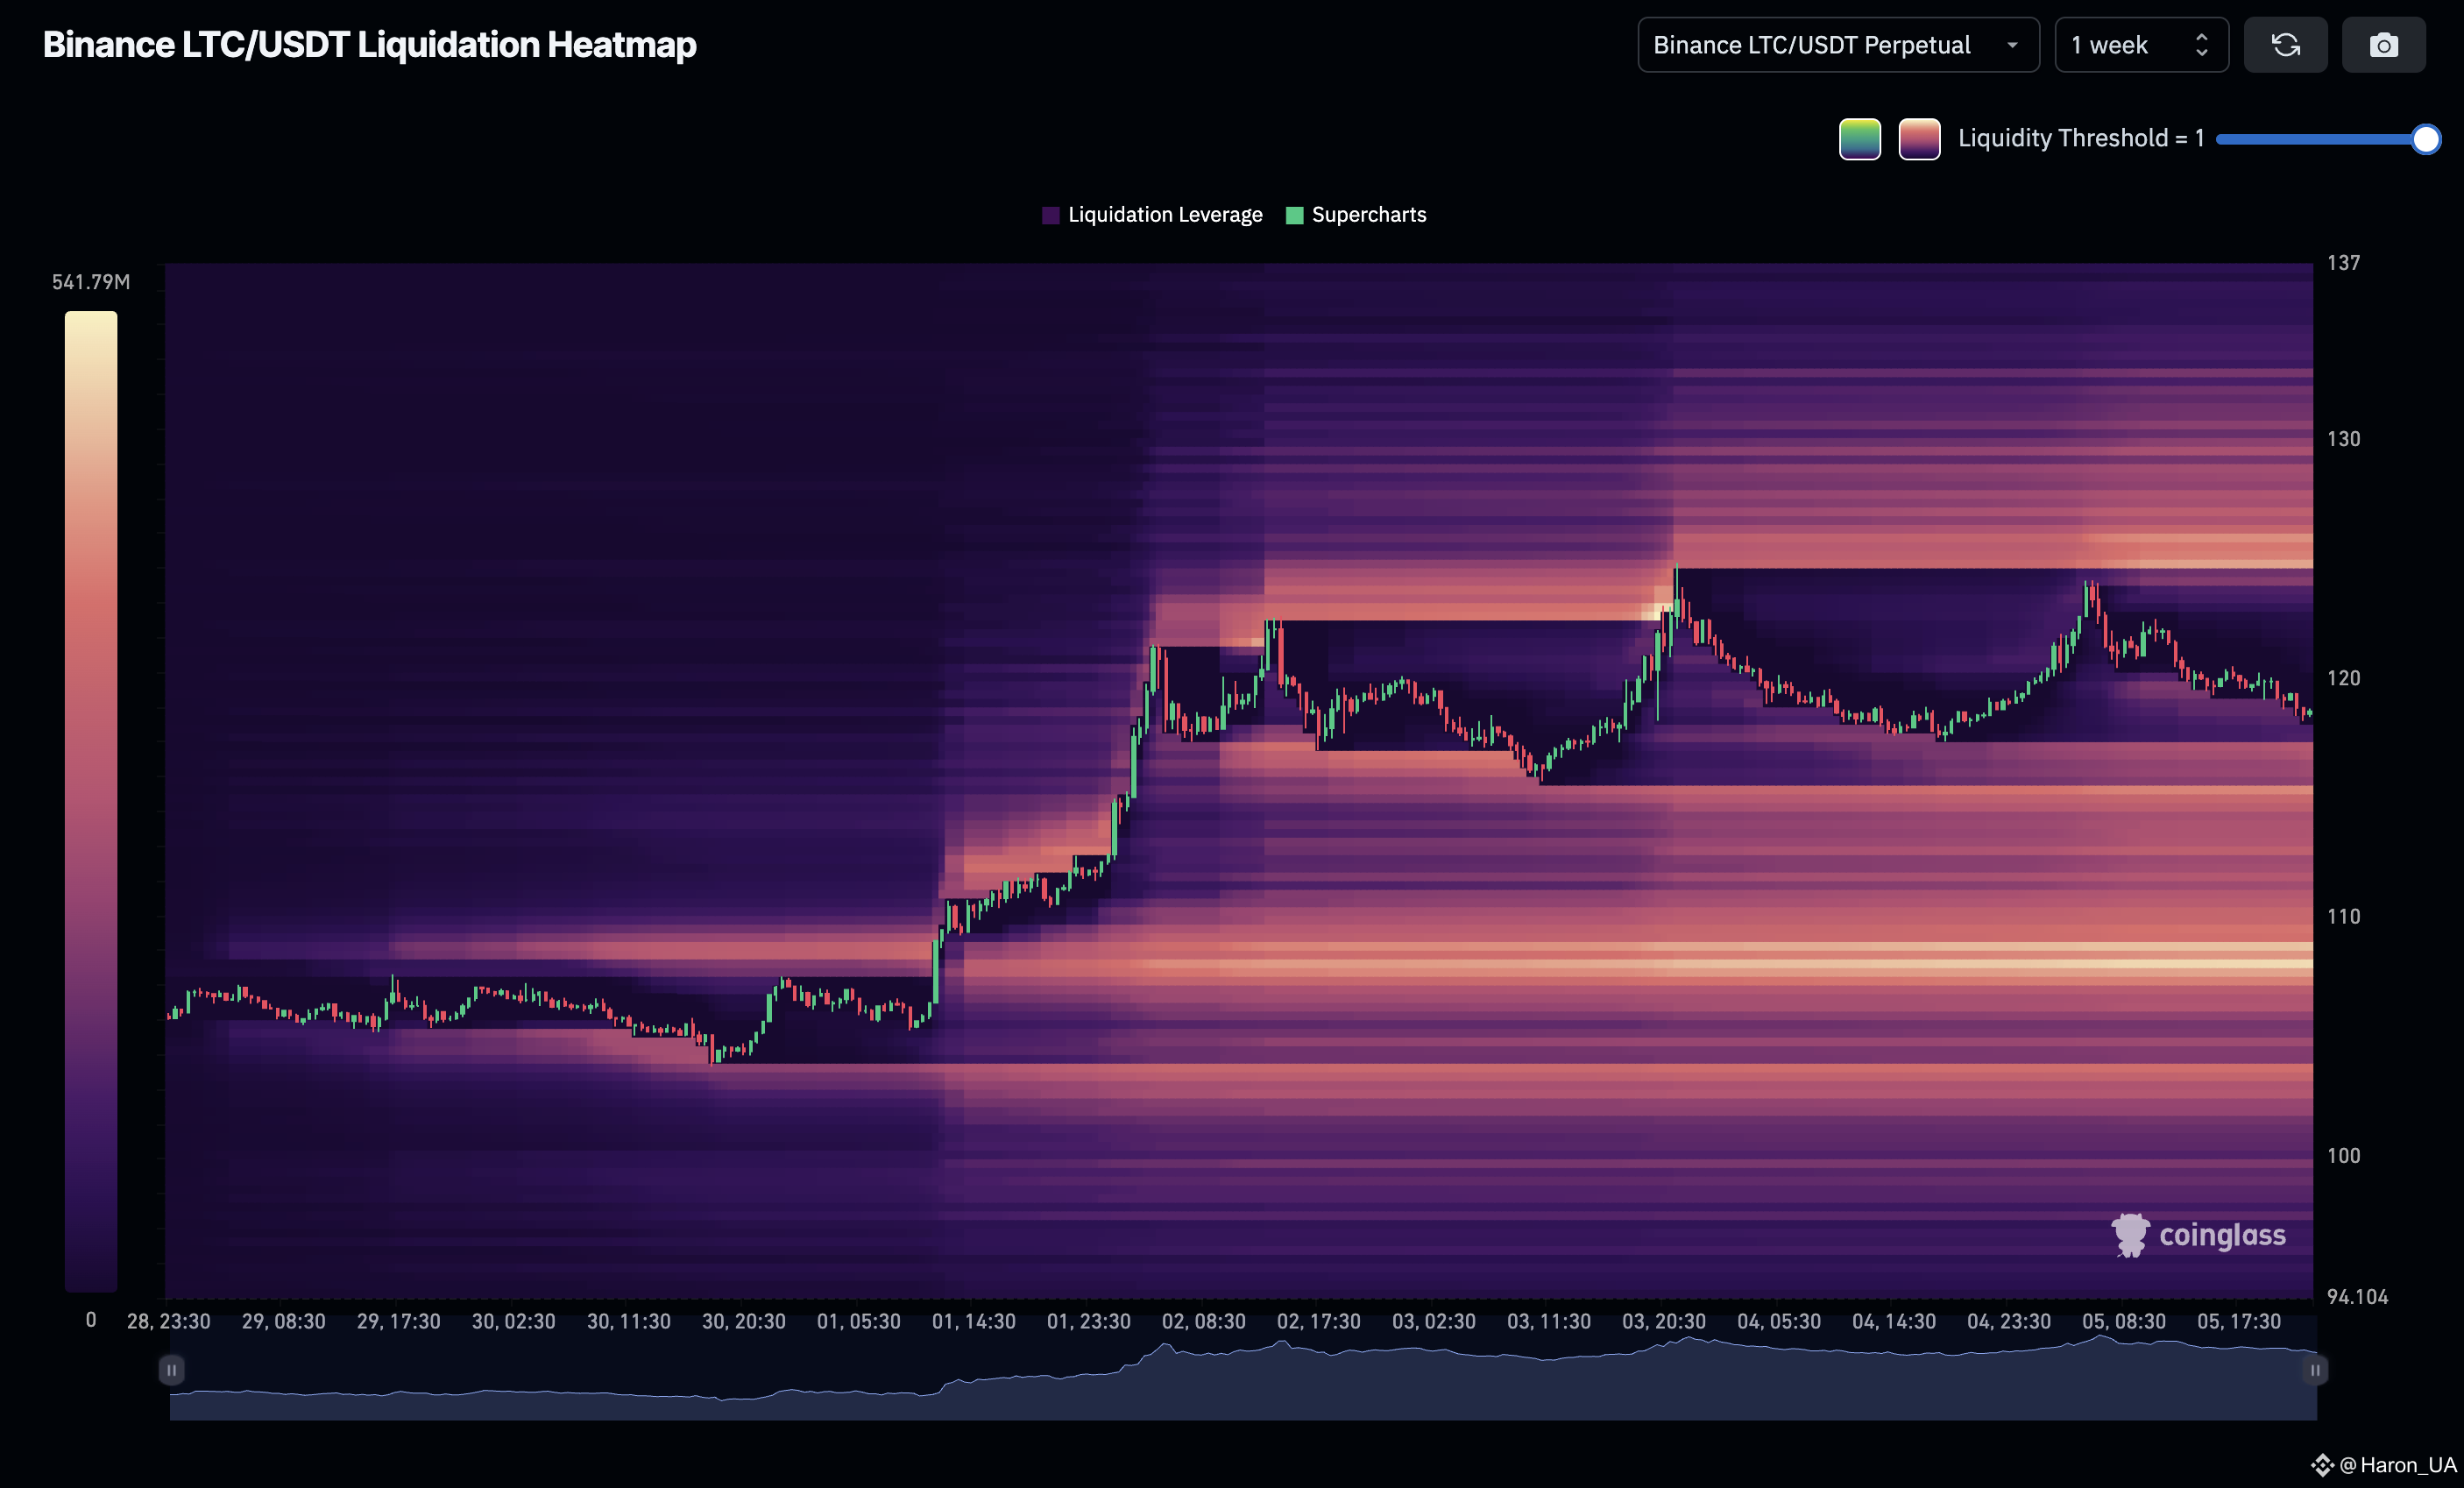Click the 03, 11:30 time axis label
Screen dimensions: 2464x1488
click(x=1549, y=1322)
